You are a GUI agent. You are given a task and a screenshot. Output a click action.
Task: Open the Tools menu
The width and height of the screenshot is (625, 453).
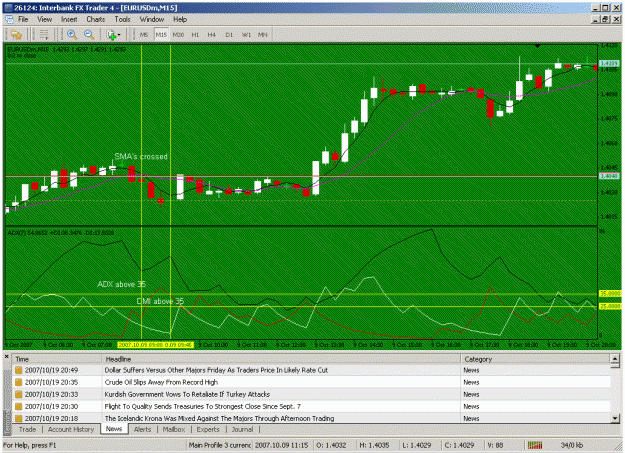click(x=122, y=20)
